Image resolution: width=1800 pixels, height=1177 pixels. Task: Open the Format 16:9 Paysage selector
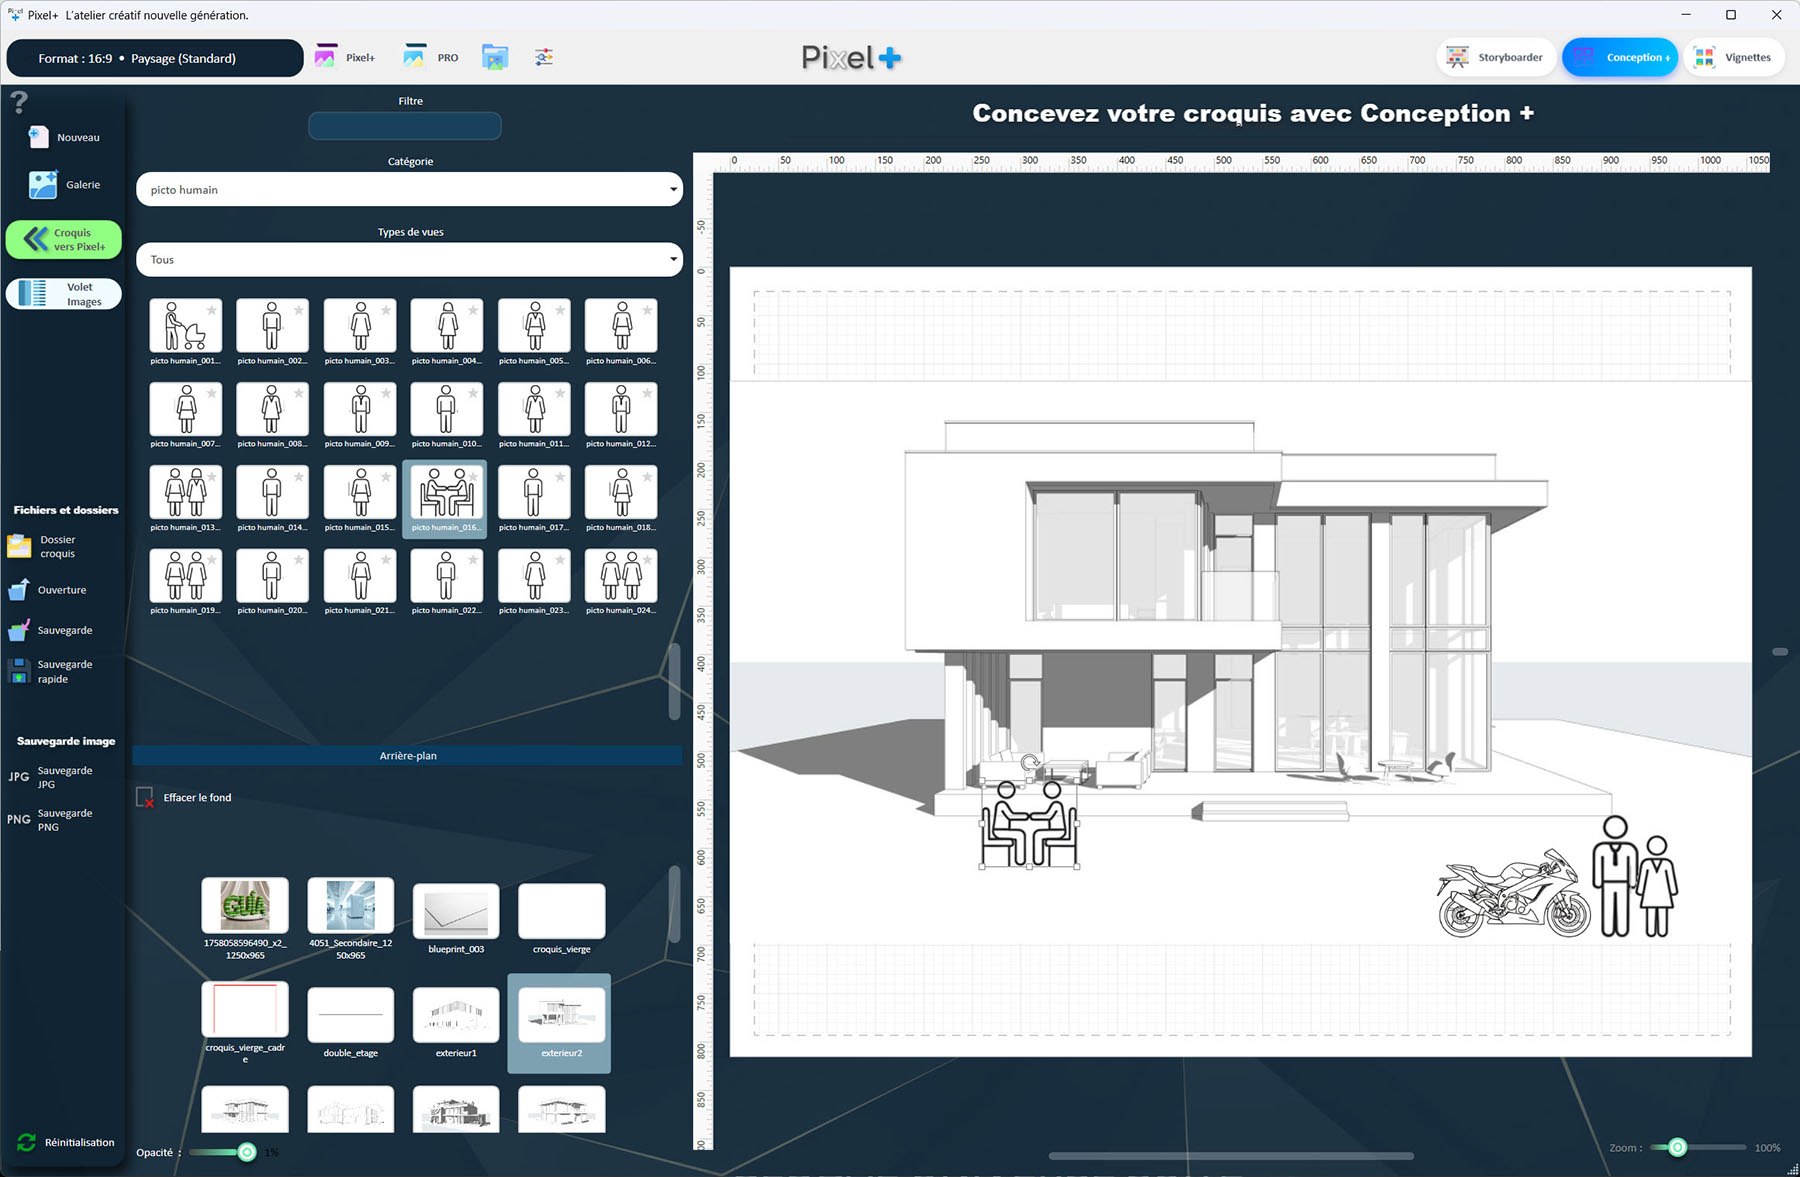[155, 58]
